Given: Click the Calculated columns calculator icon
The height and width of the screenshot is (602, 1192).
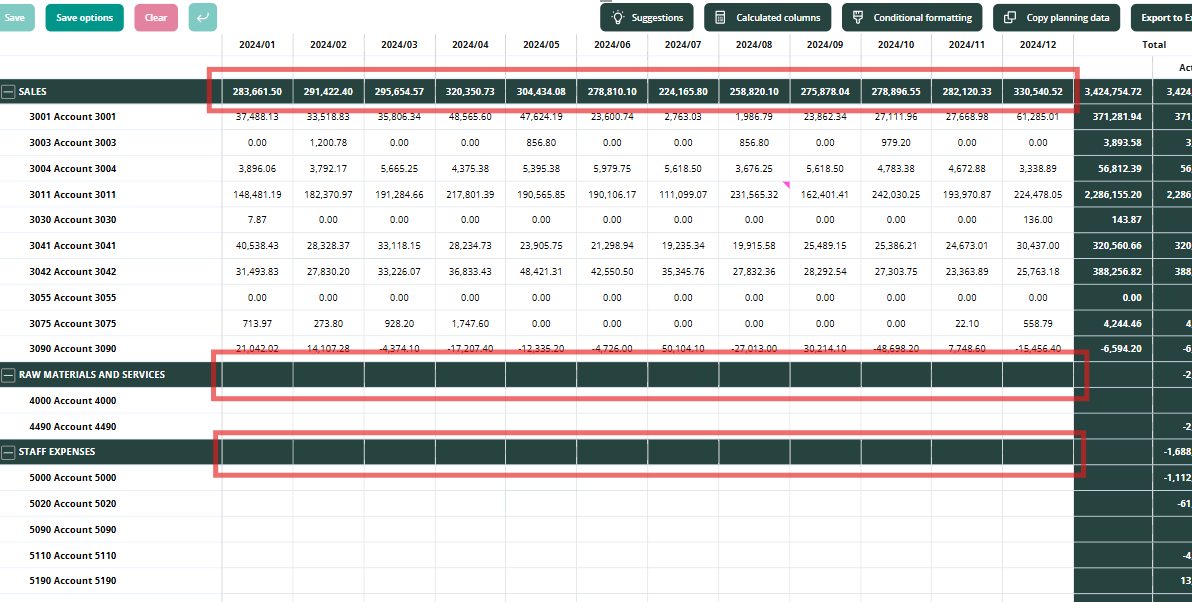Looking at the screenshot, I should point(721,17).
